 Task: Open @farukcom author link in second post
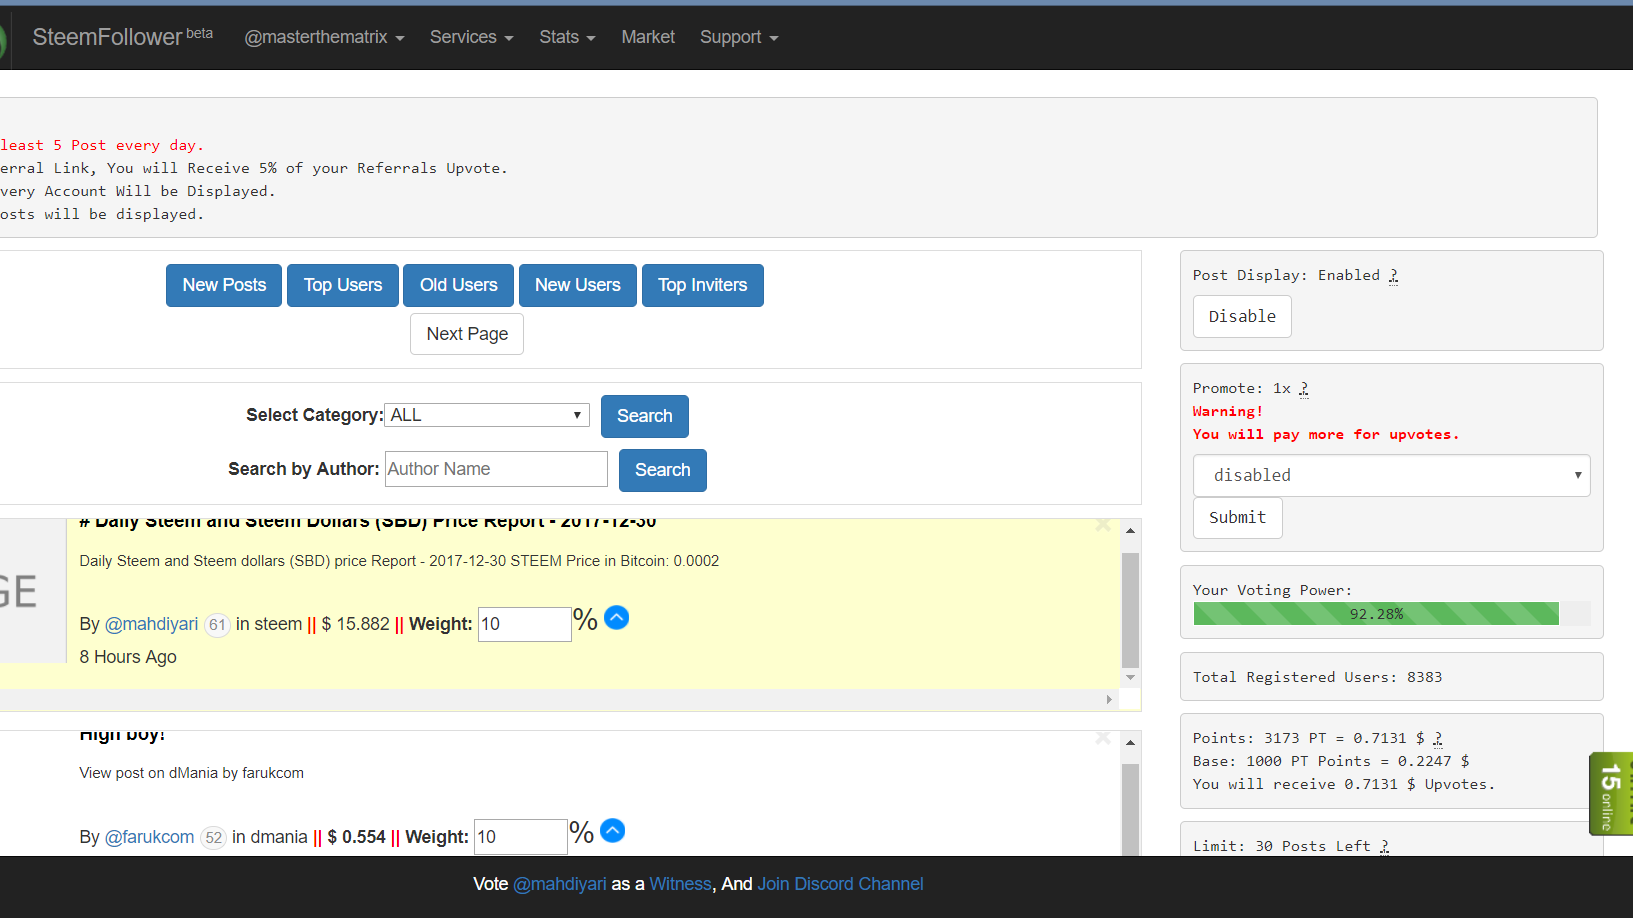[x=150, y=837]
